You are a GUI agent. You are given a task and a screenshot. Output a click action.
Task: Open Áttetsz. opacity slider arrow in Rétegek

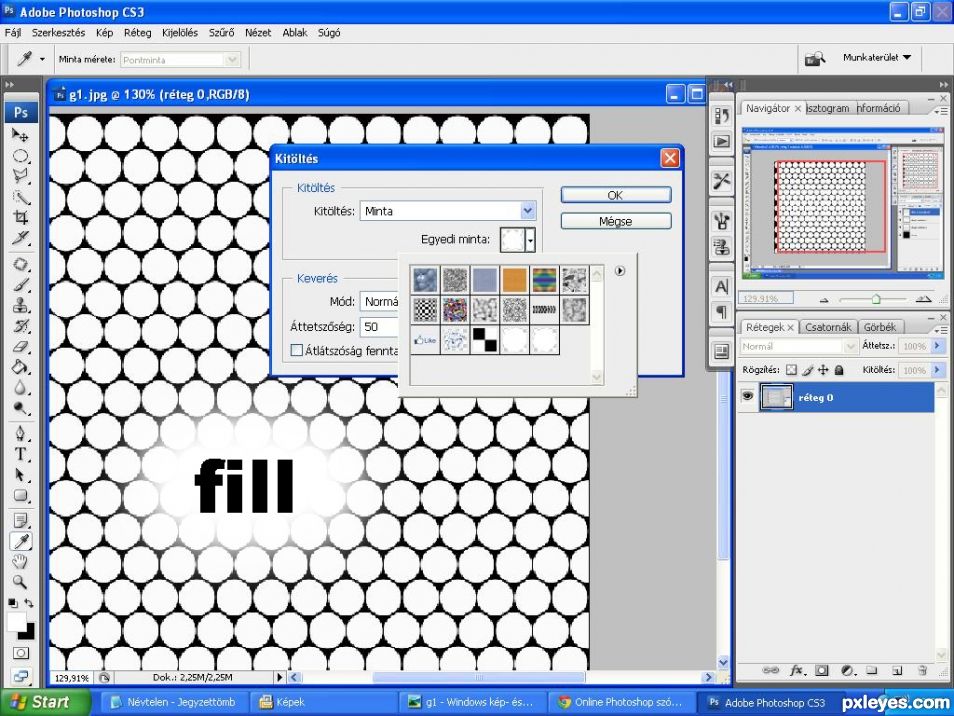click(937, 346)
